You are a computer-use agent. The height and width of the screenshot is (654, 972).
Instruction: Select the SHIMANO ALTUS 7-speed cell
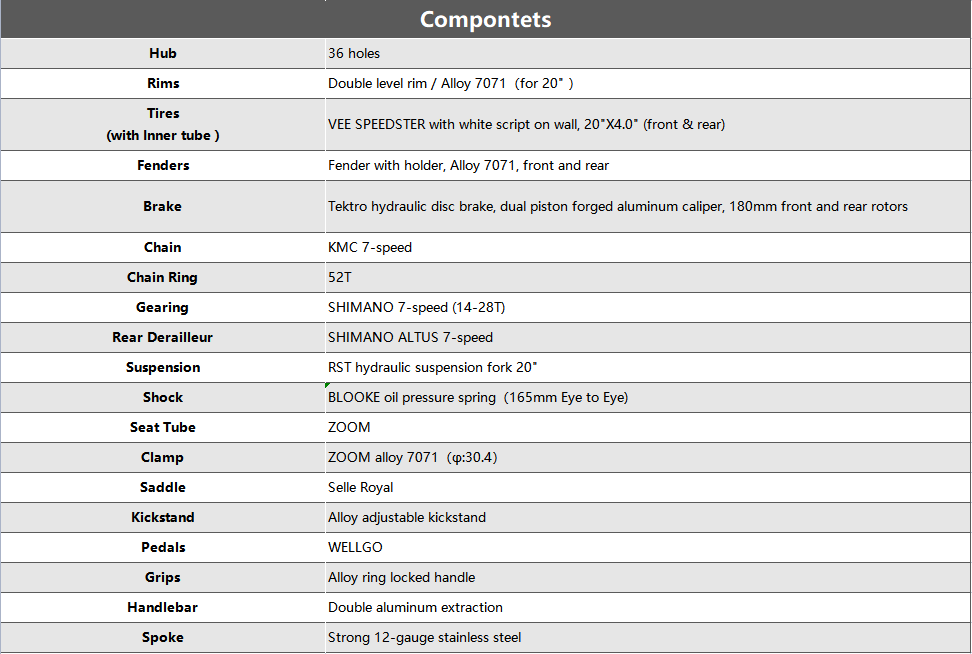[410, 337]
